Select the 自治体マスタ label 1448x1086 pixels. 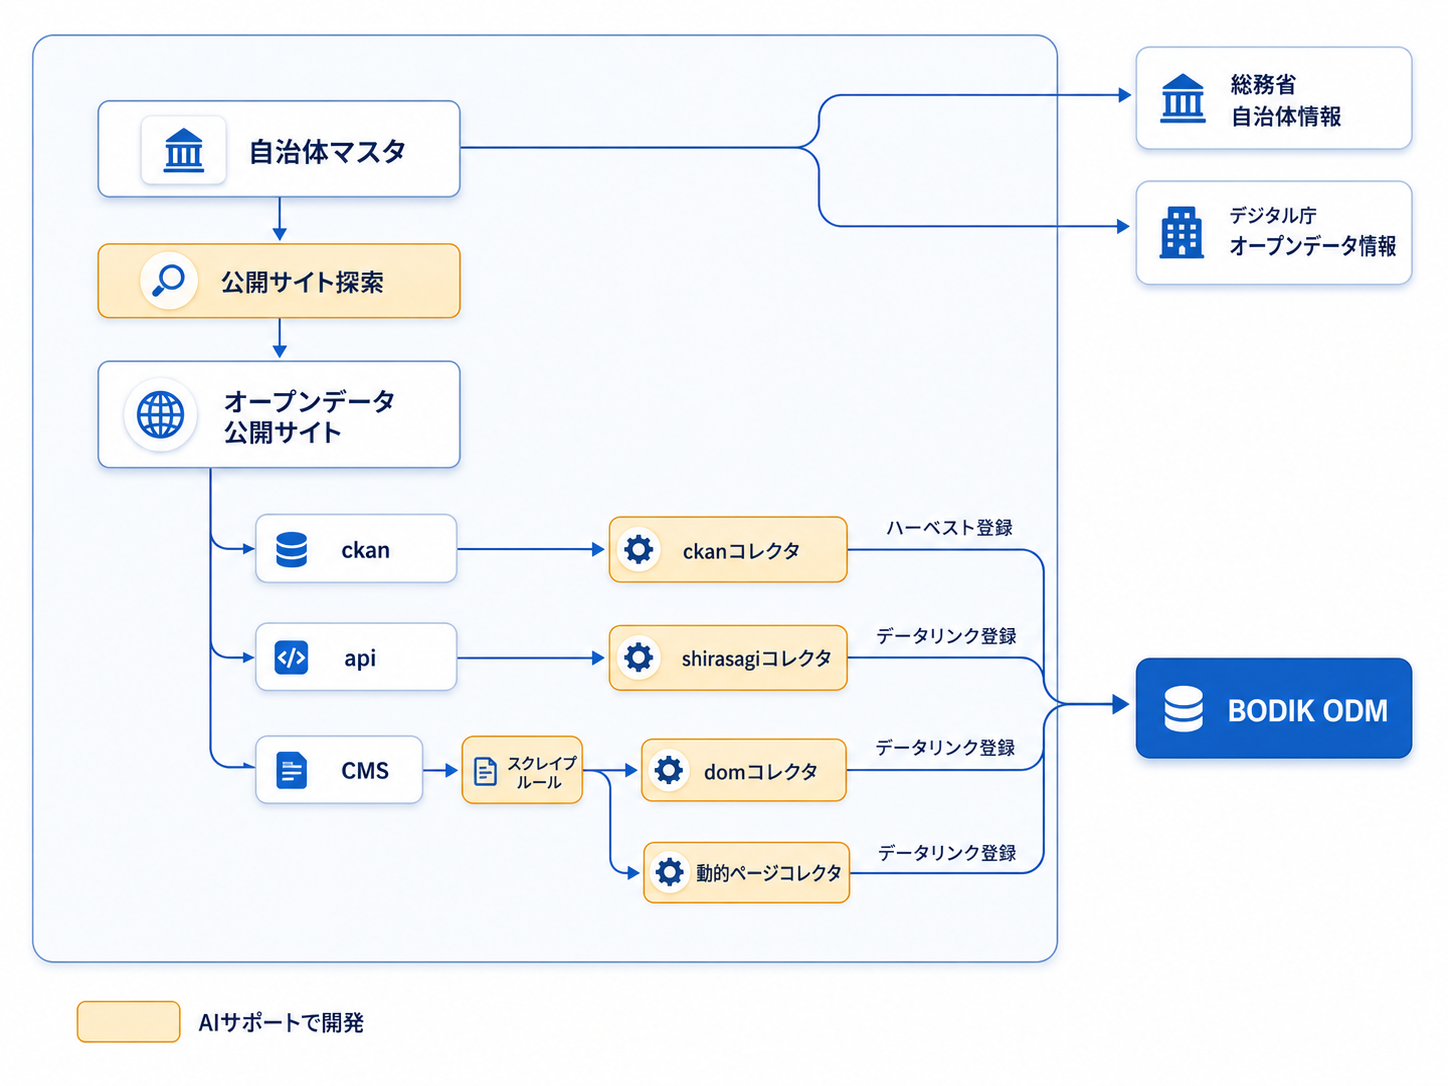(327, 151)
